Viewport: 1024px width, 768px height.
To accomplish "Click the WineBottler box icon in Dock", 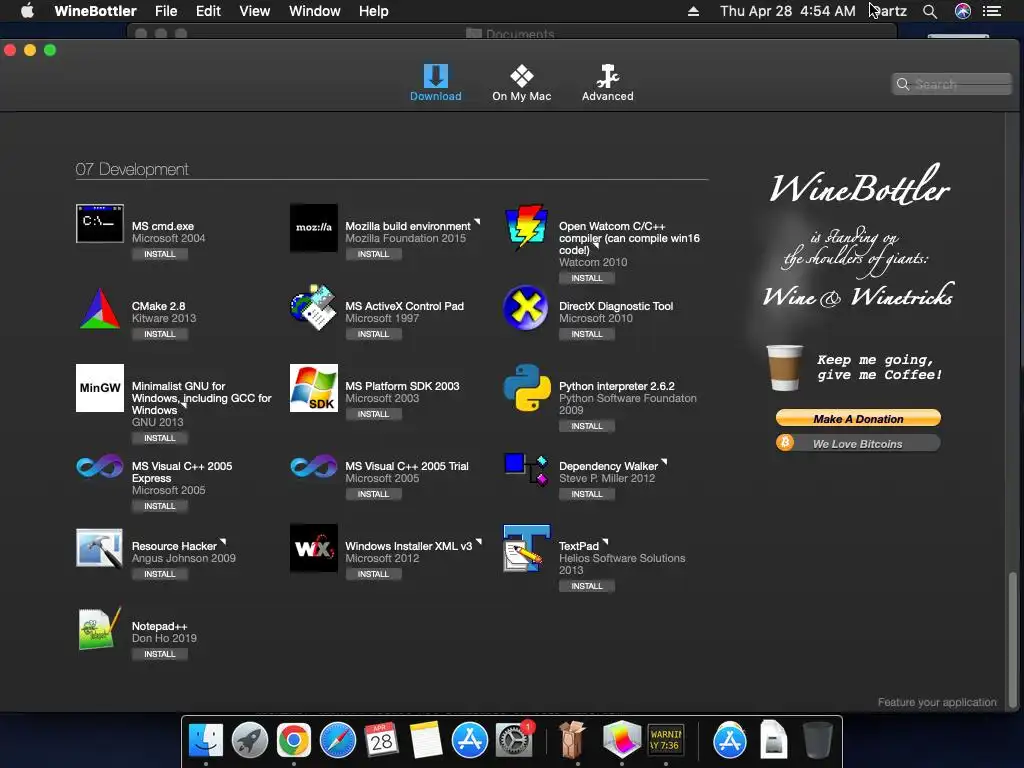I will tap(573, 739).
